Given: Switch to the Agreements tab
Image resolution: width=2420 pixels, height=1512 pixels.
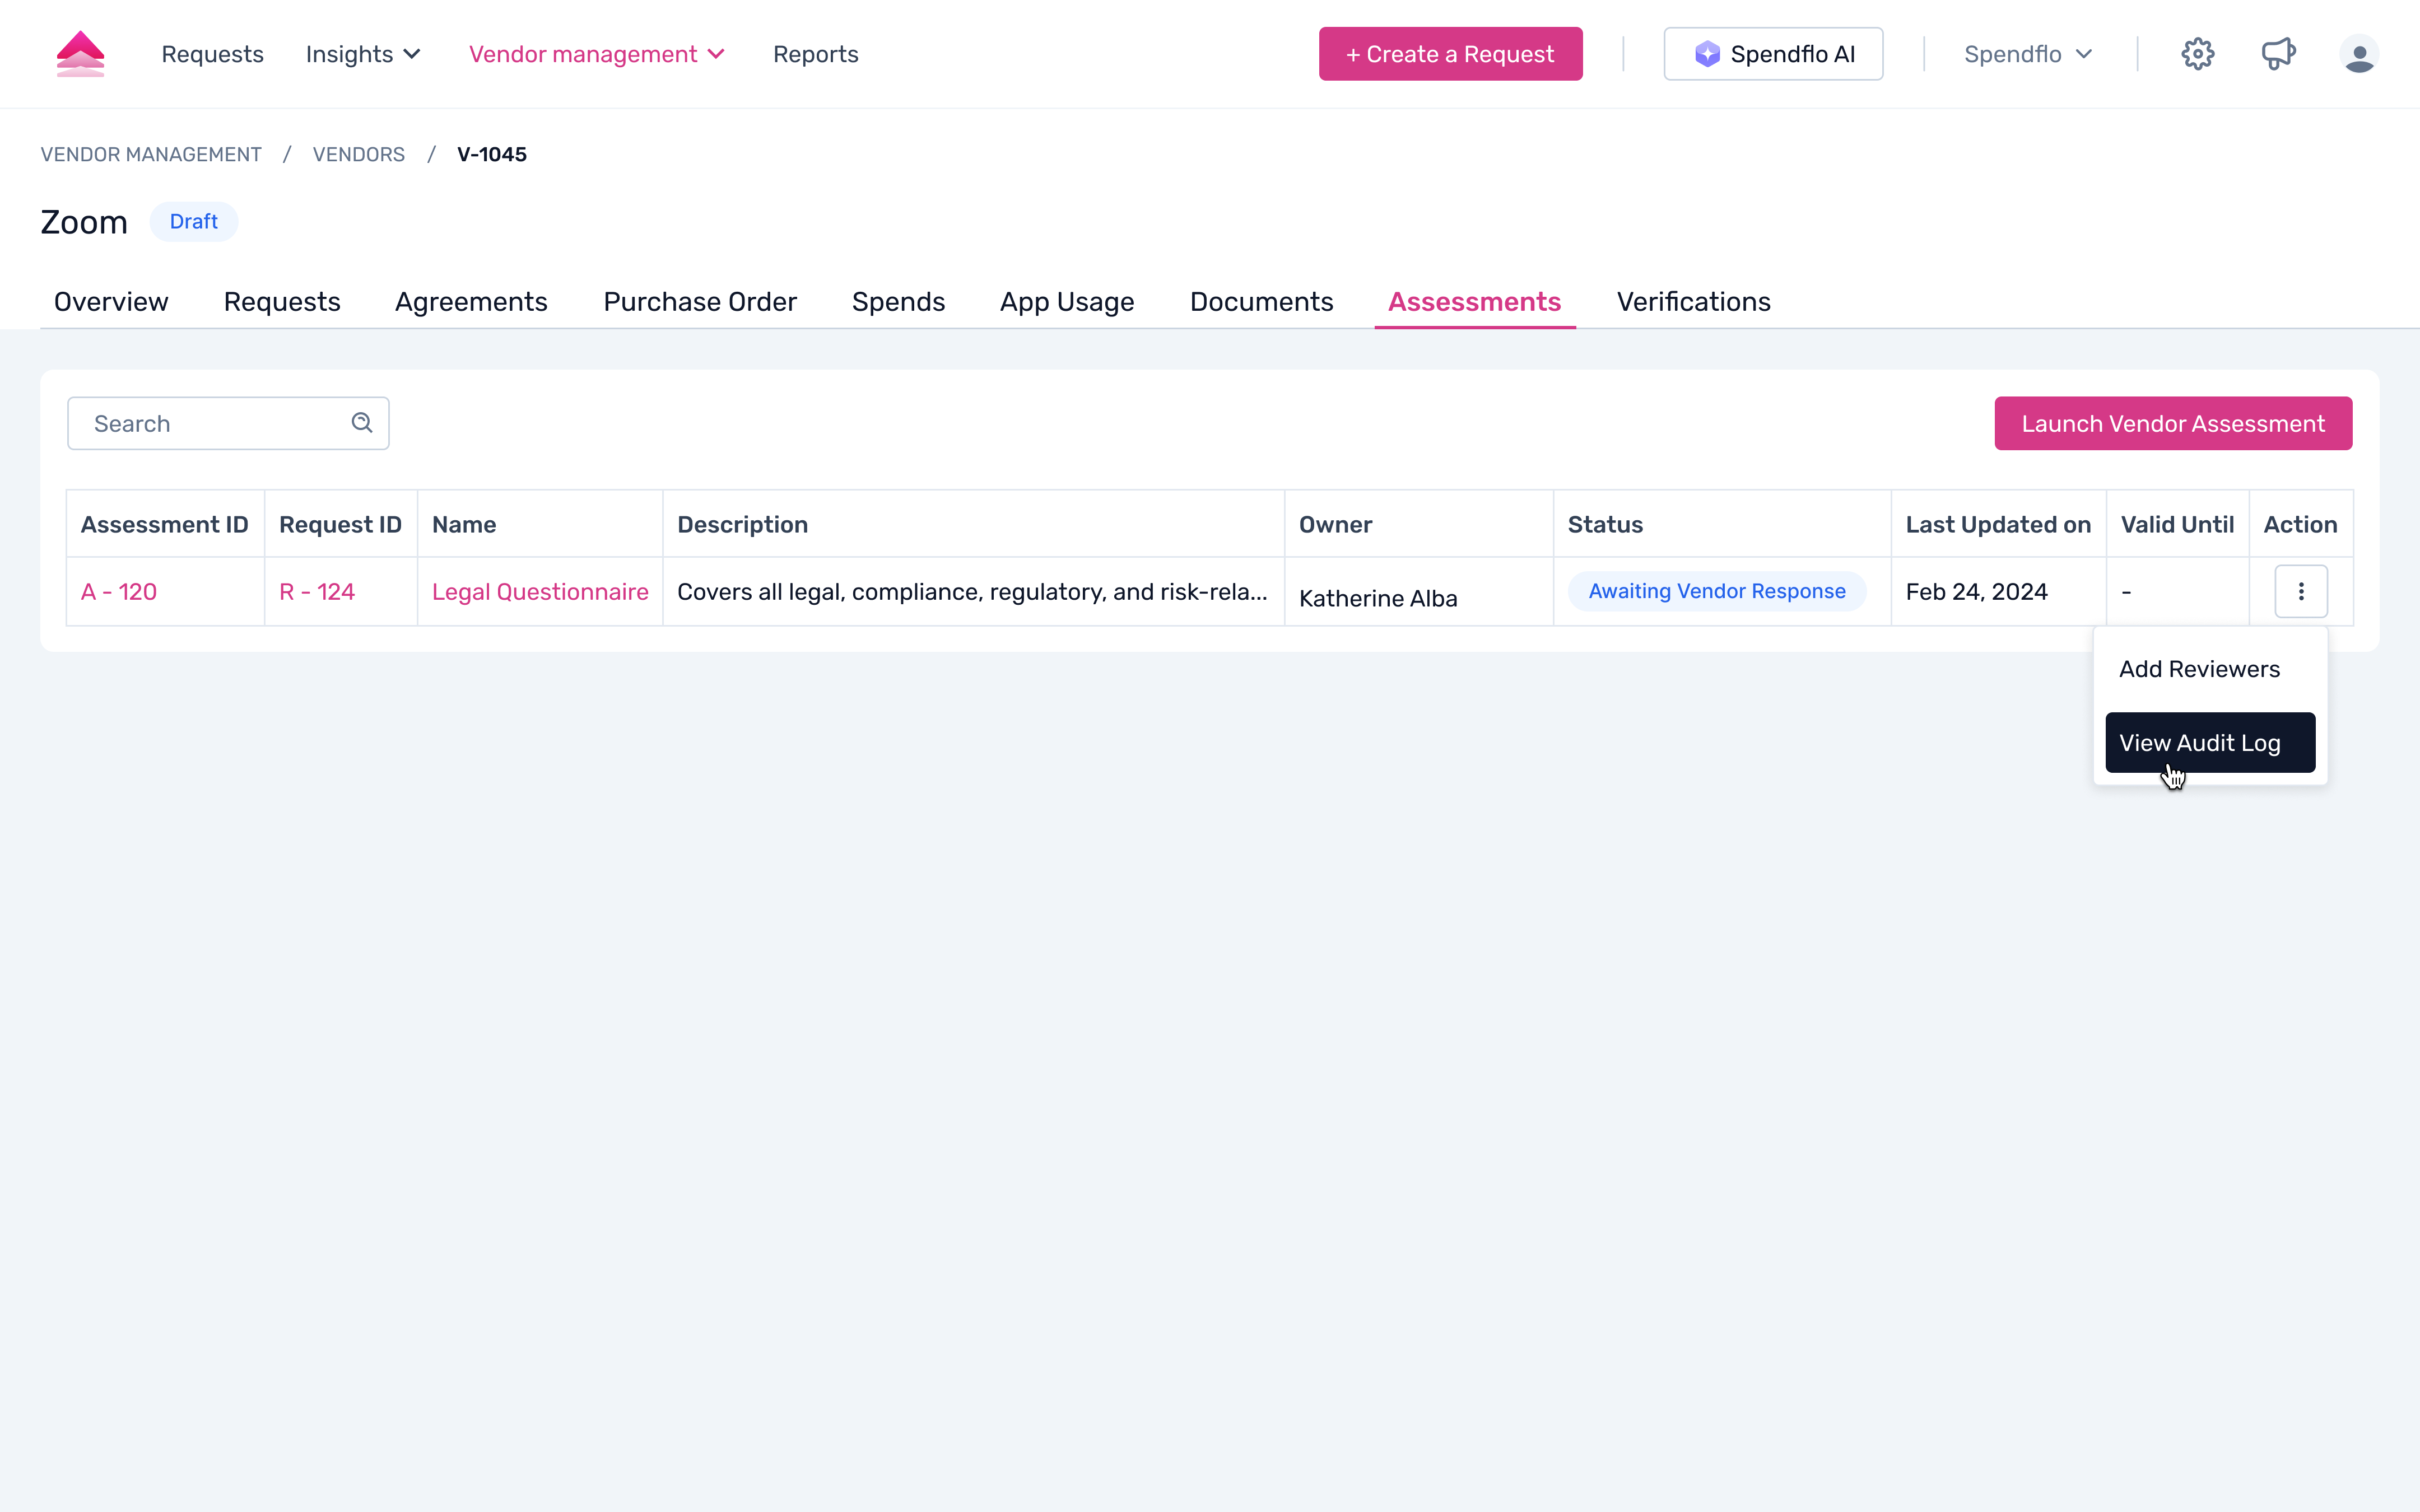Looking at the screenshot, I should [x=471, y=302].
